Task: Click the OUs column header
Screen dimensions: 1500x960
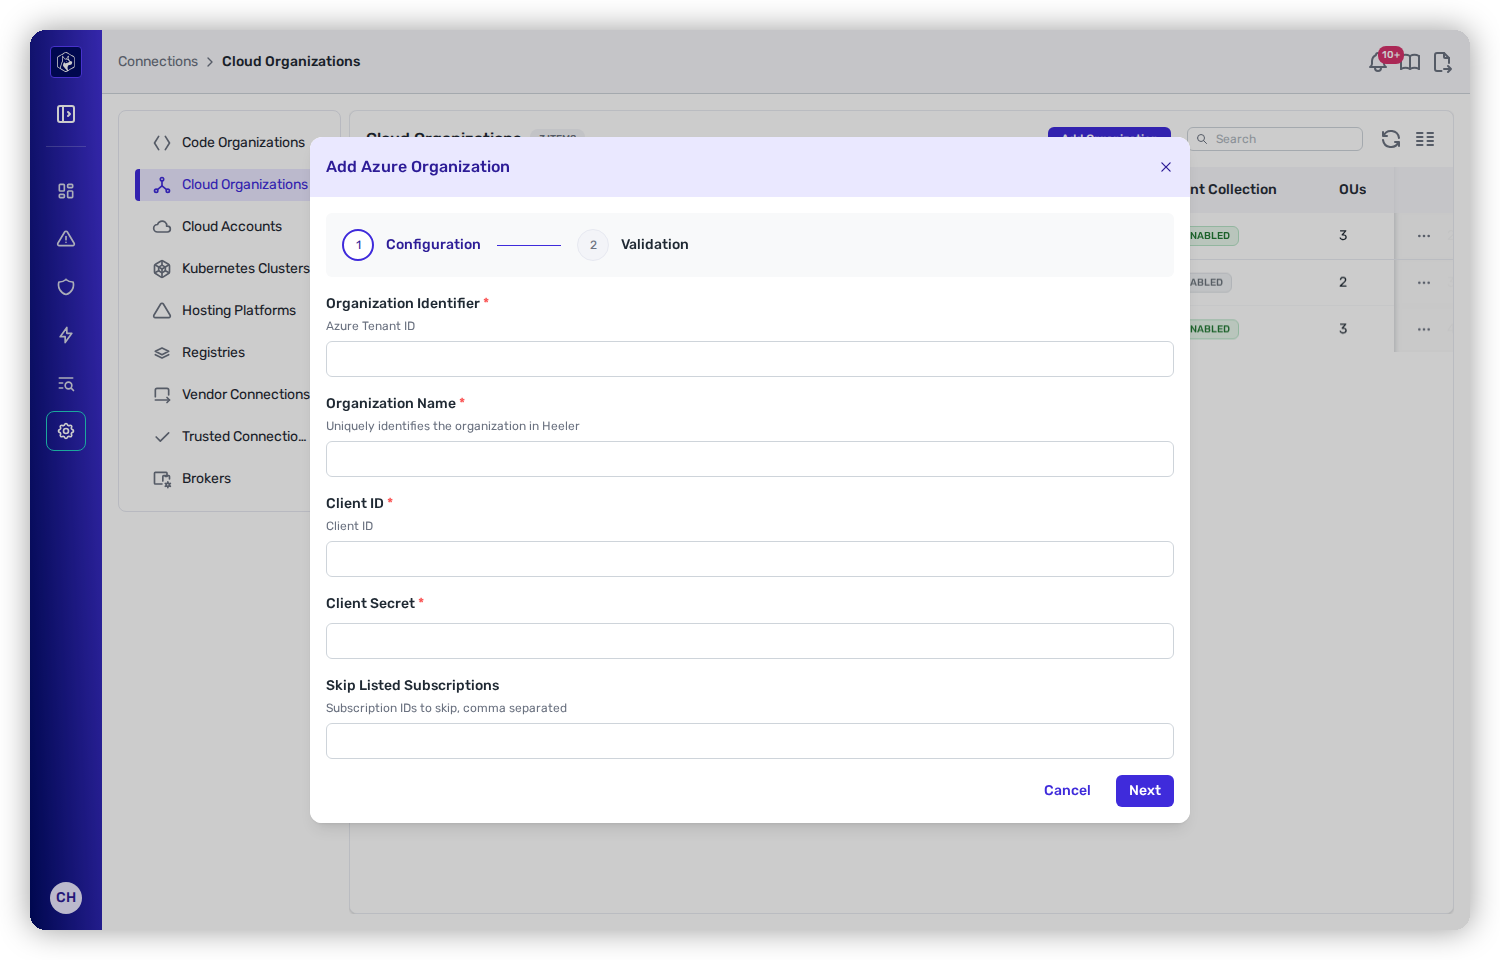Action: [x=1352, y=190]
